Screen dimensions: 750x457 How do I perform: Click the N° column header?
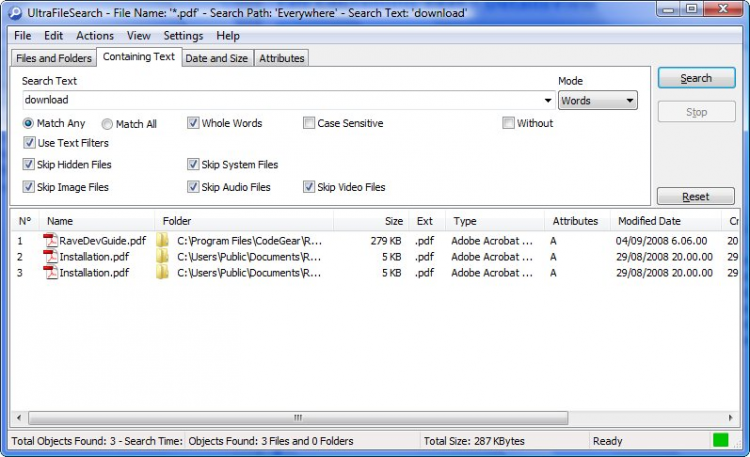coord(25,221)
